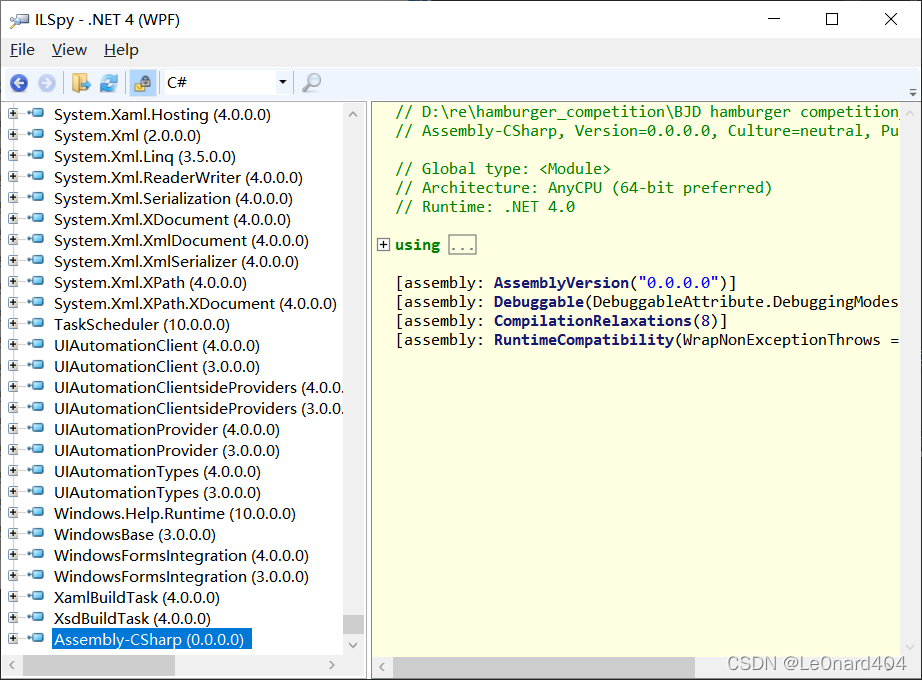Select System.Xml.Serialization (4.0.0.0)

(173, 198)
